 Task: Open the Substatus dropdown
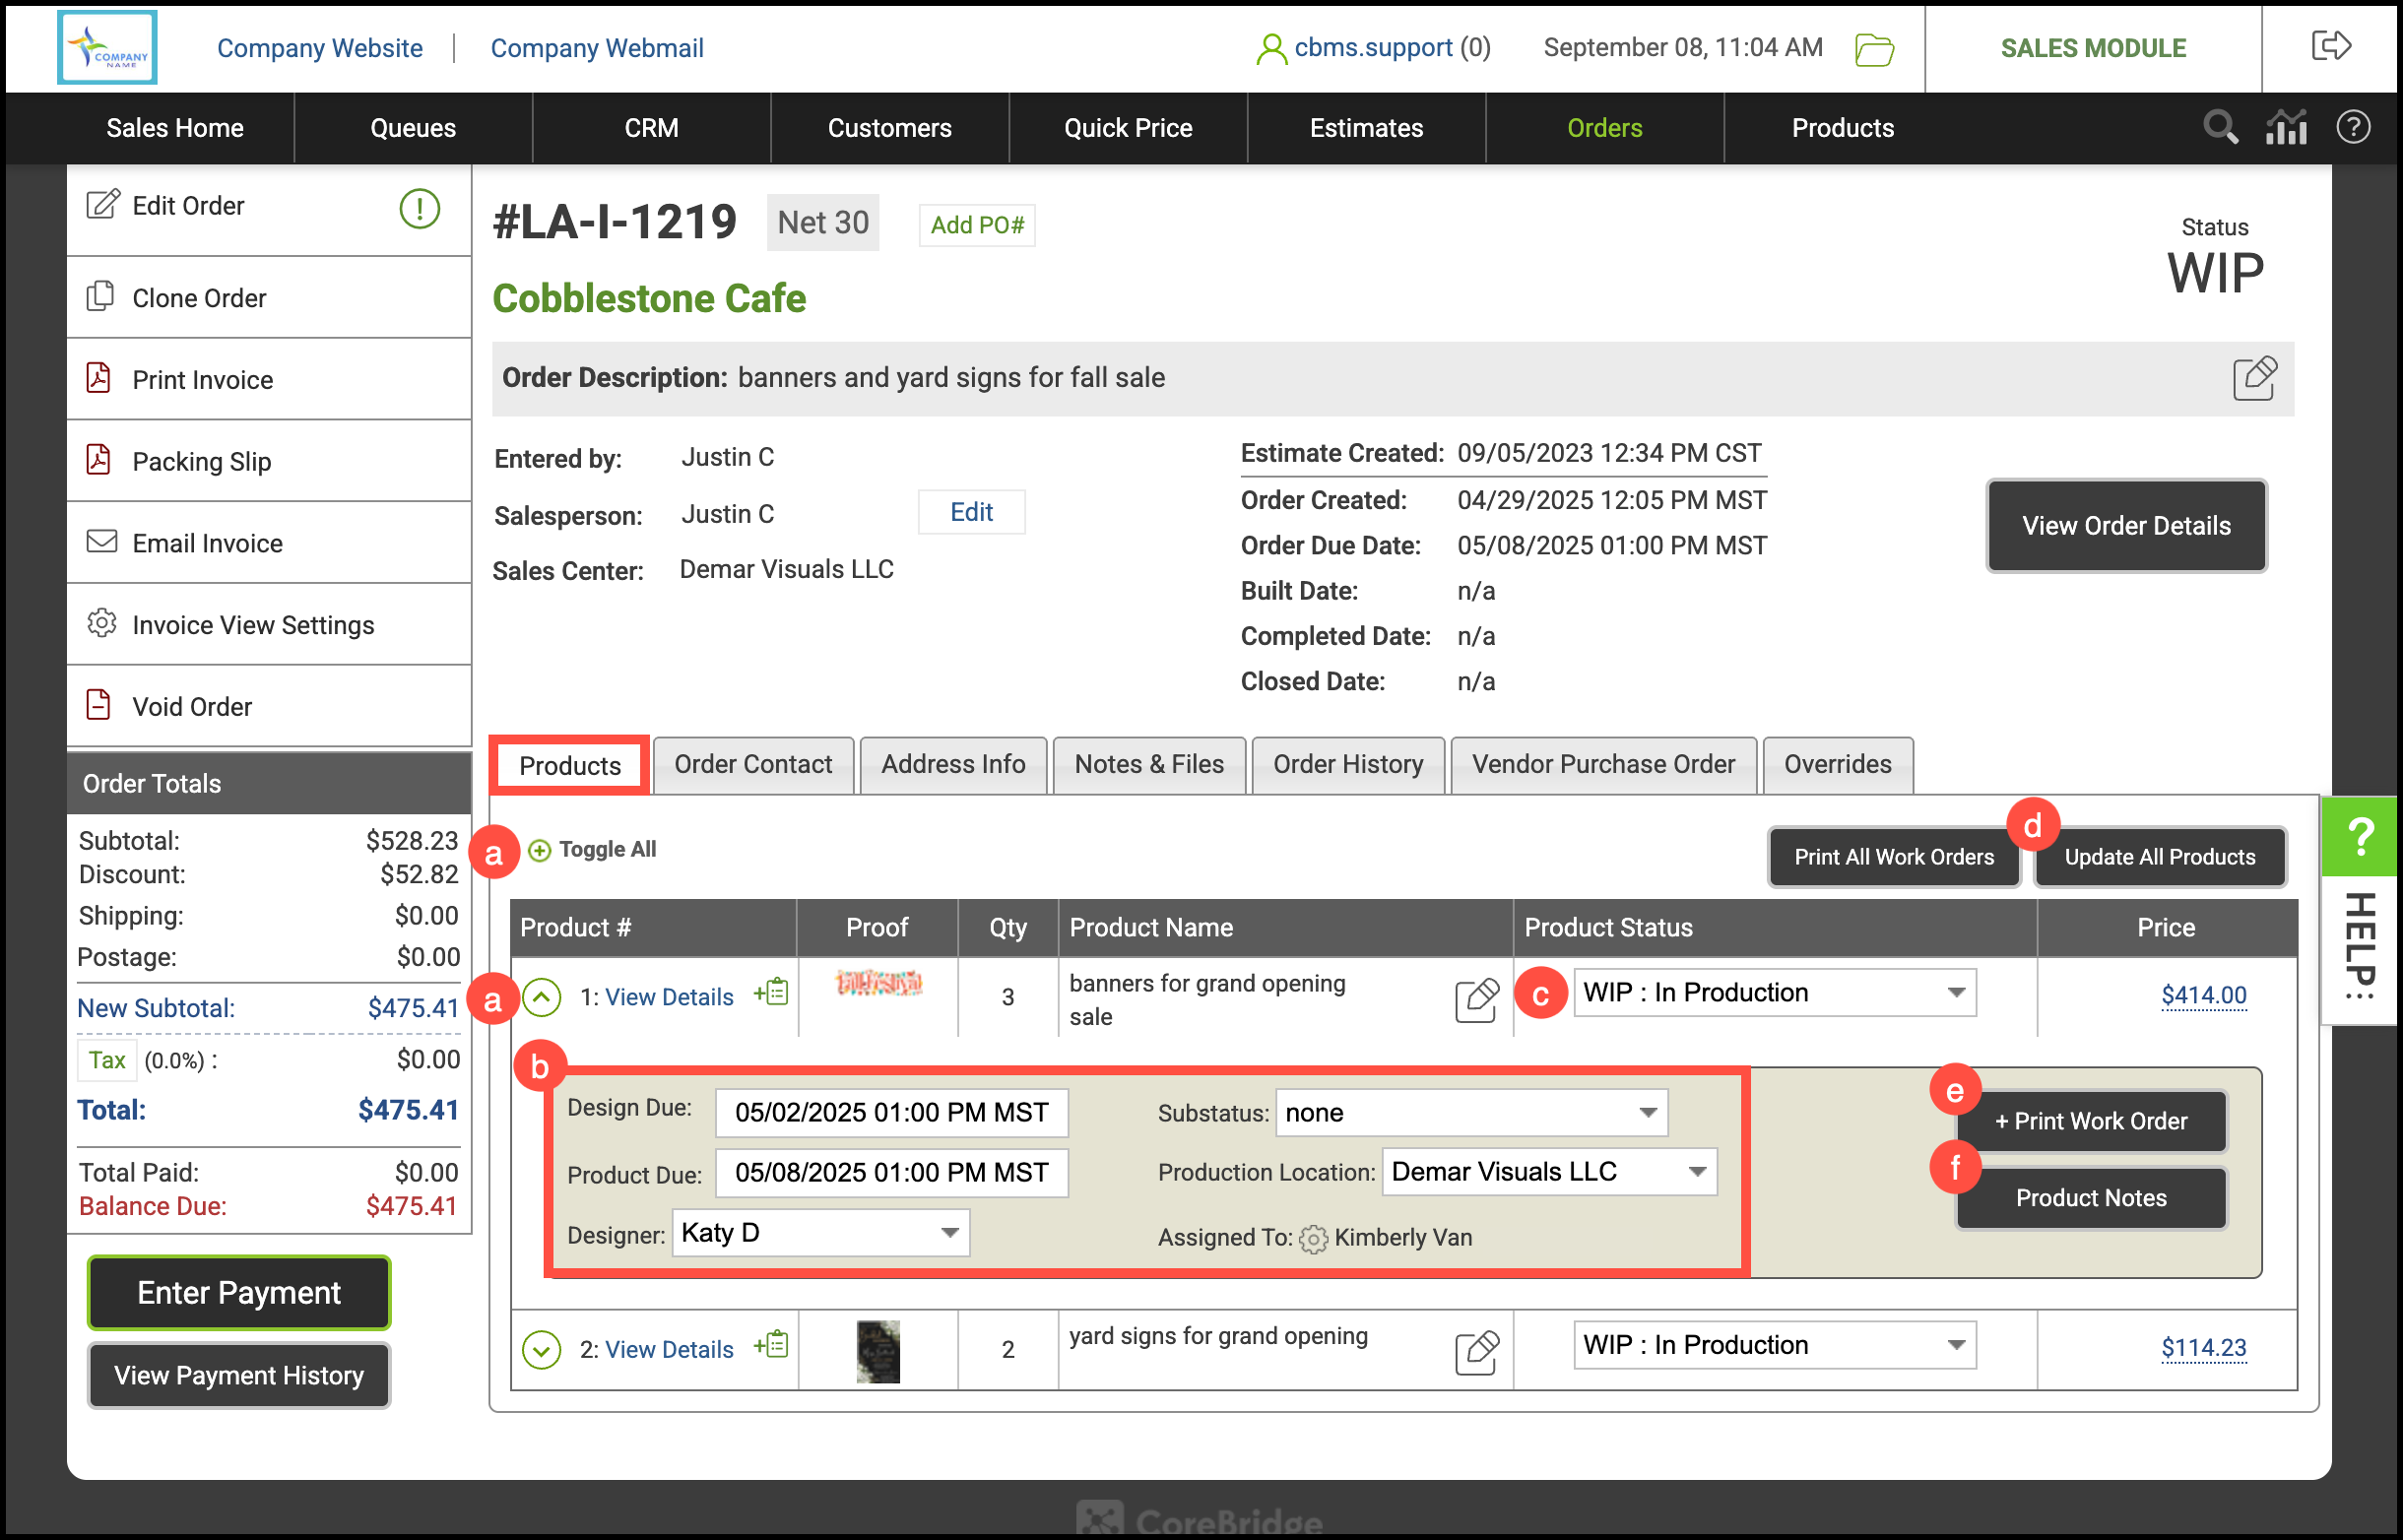pos(1471,1113)
